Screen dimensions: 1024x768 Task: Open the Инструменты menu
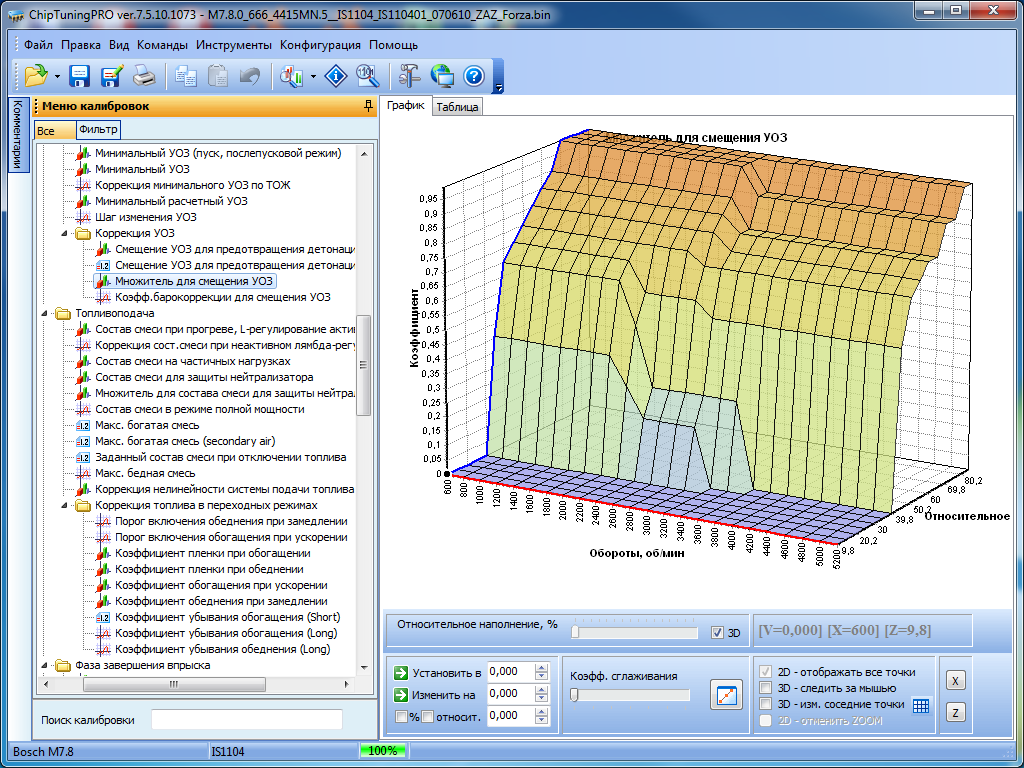(x=233, y=45)
